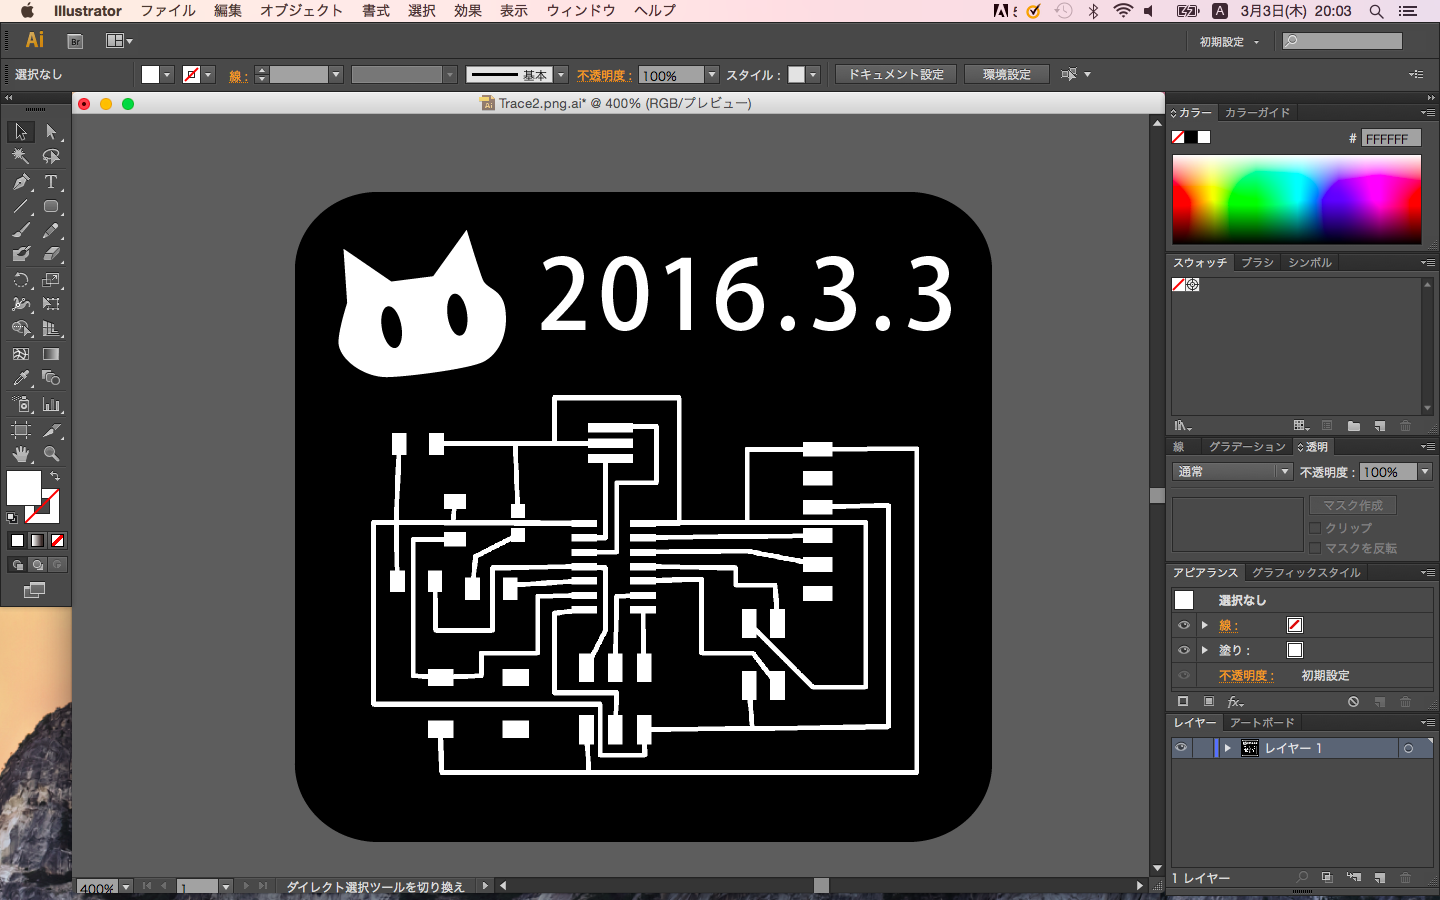
Task: Enable the マスクを反転 checkbox
Action: click(1315, 548)
